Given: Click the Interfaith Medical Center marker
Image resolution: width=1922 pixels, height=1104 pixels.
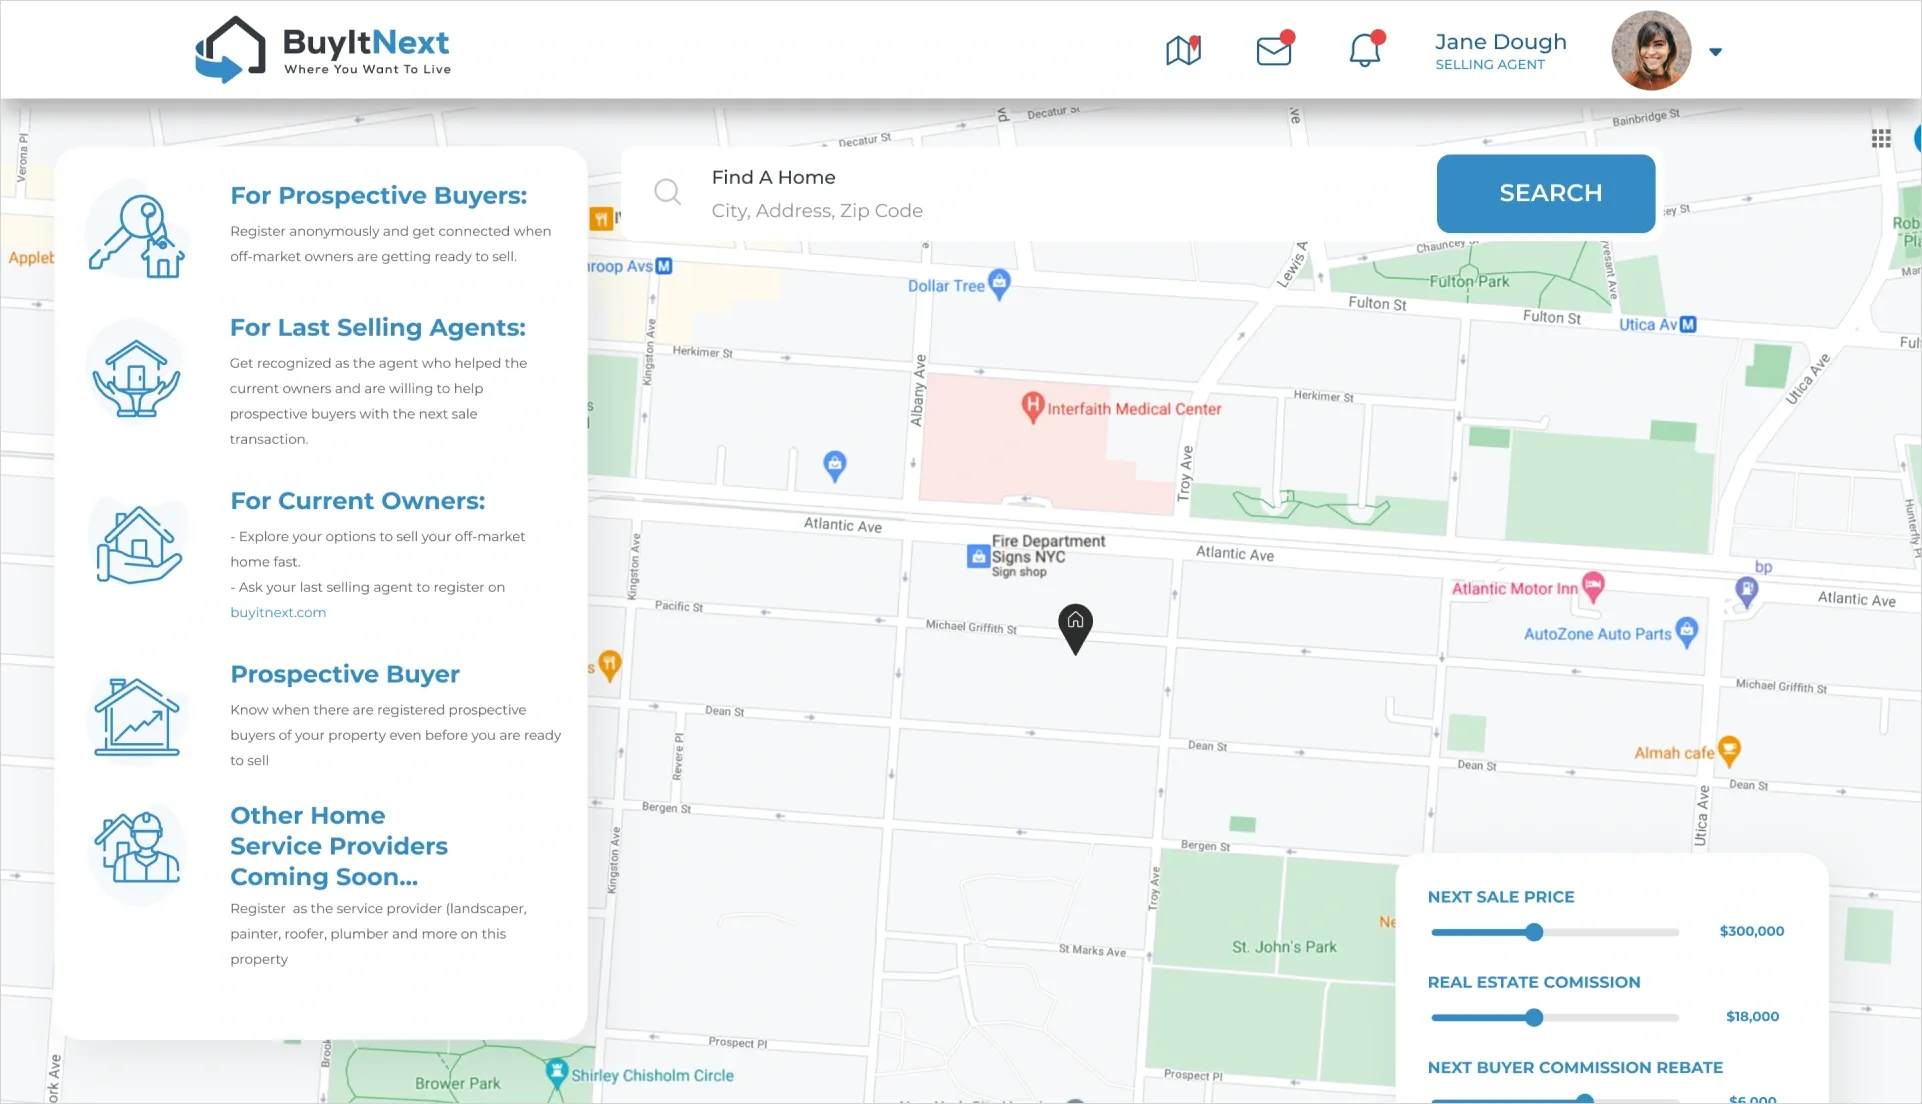Looking at the screenshot, I should [1032, 407].
